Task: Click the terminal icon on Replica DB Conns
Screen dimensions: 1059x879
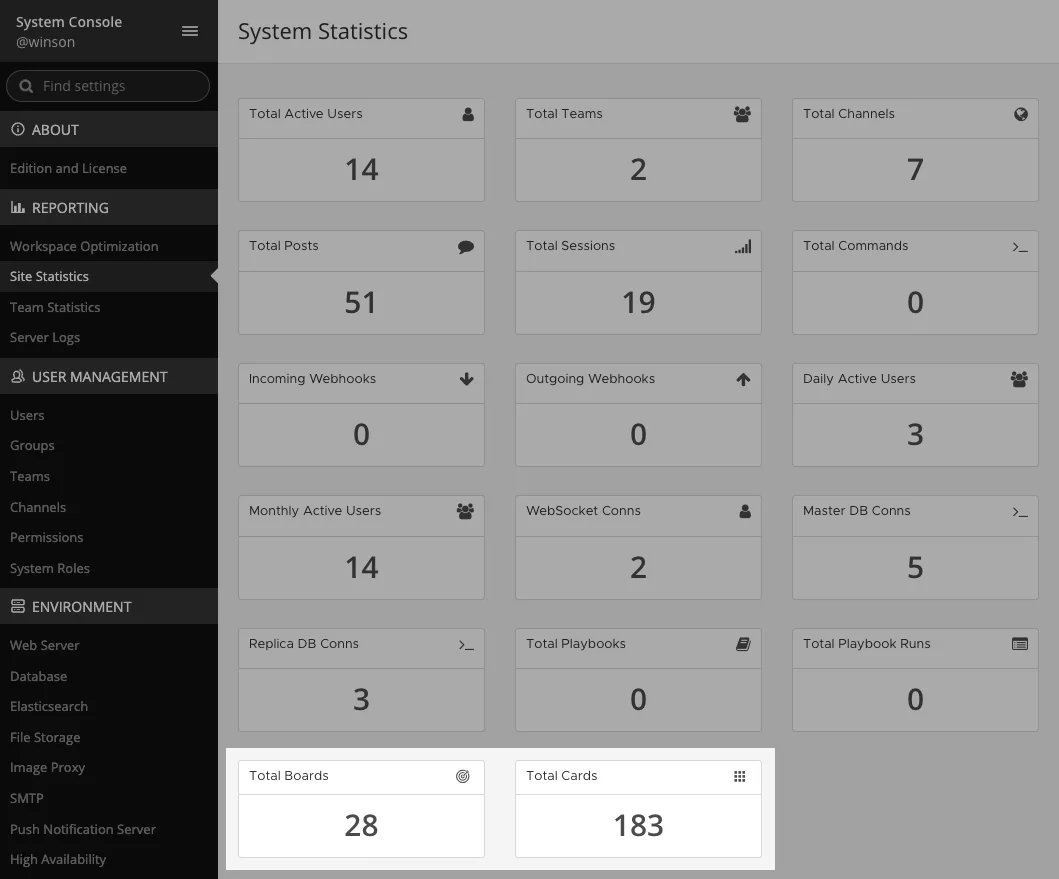Action: [x=466, y=645]
